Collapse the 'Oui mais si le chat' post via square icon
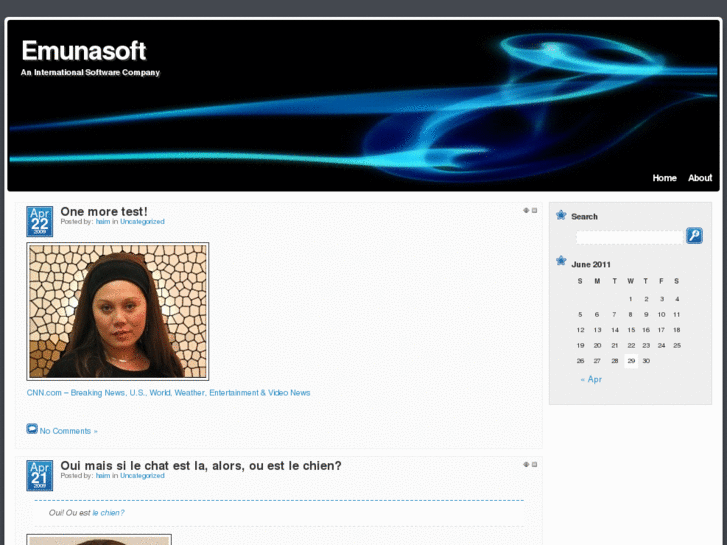The width and height of the screenshot is (727, 545). point(535,465)
